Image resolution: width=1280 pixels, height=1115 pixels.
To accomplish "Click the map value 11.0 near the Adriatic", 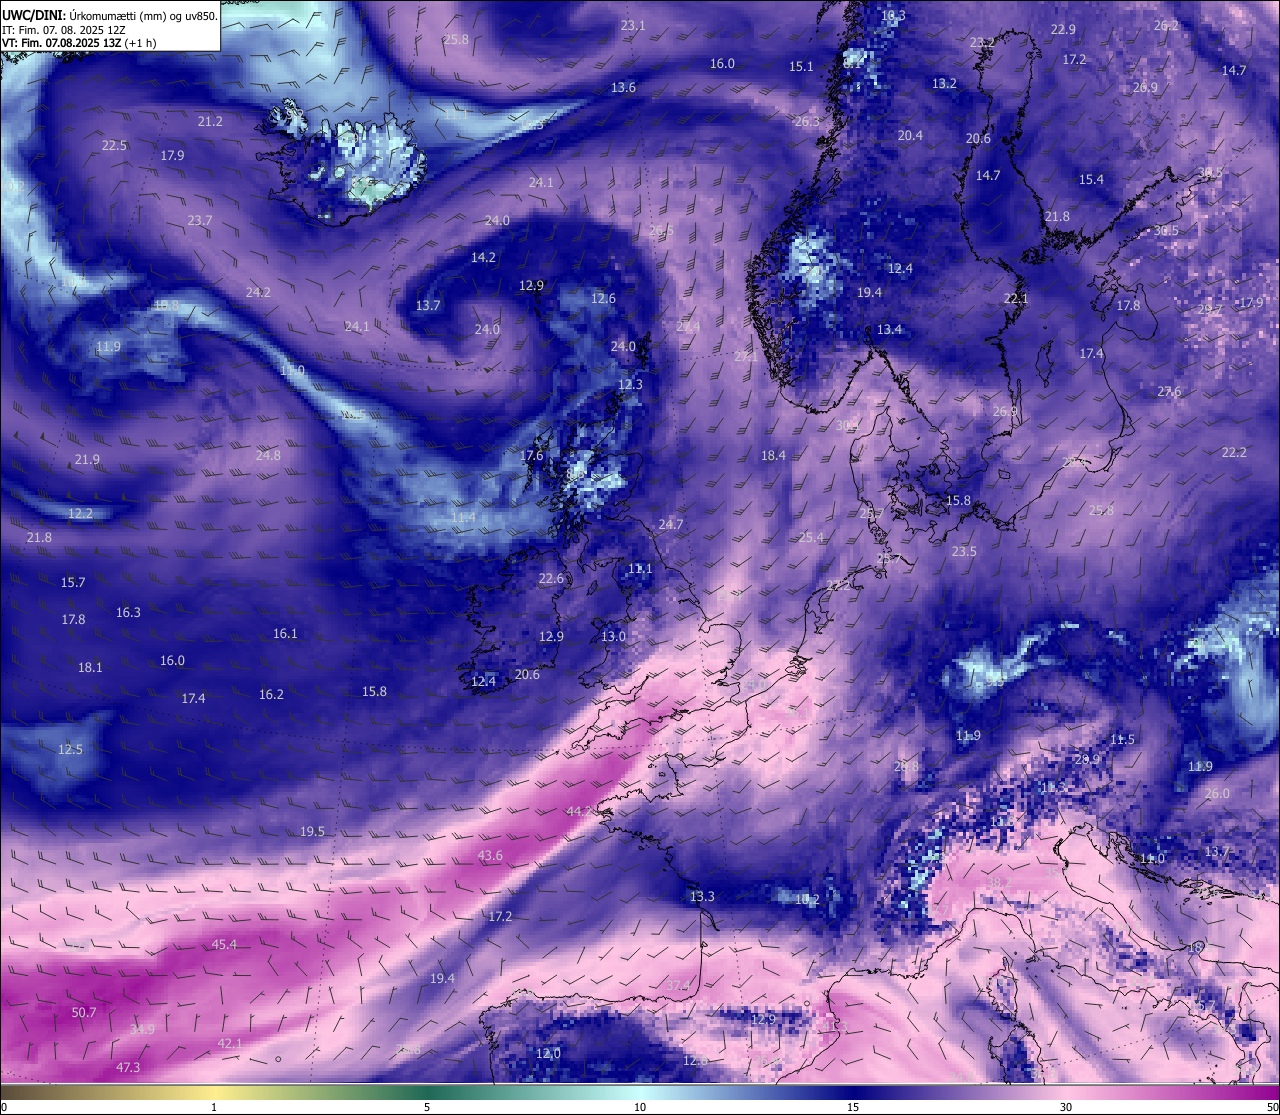I will click(1152, 858).
